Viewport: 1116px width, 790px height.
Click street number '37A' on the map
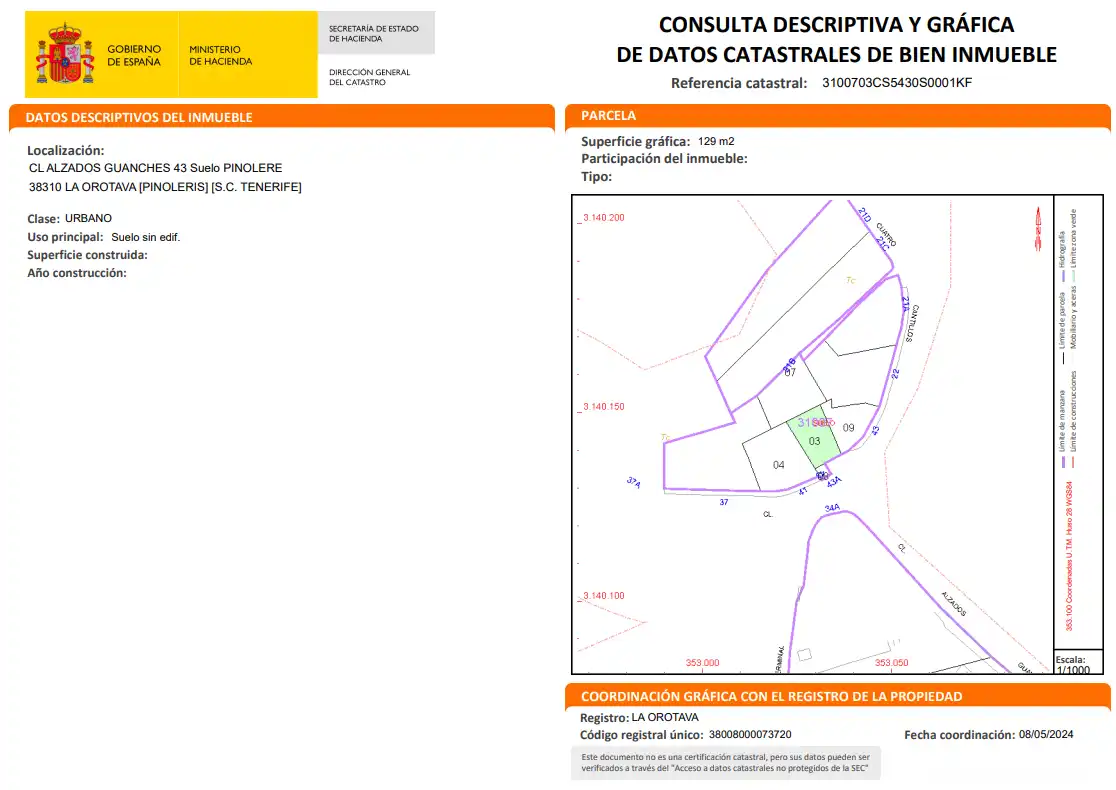click(x=633, y=483)
